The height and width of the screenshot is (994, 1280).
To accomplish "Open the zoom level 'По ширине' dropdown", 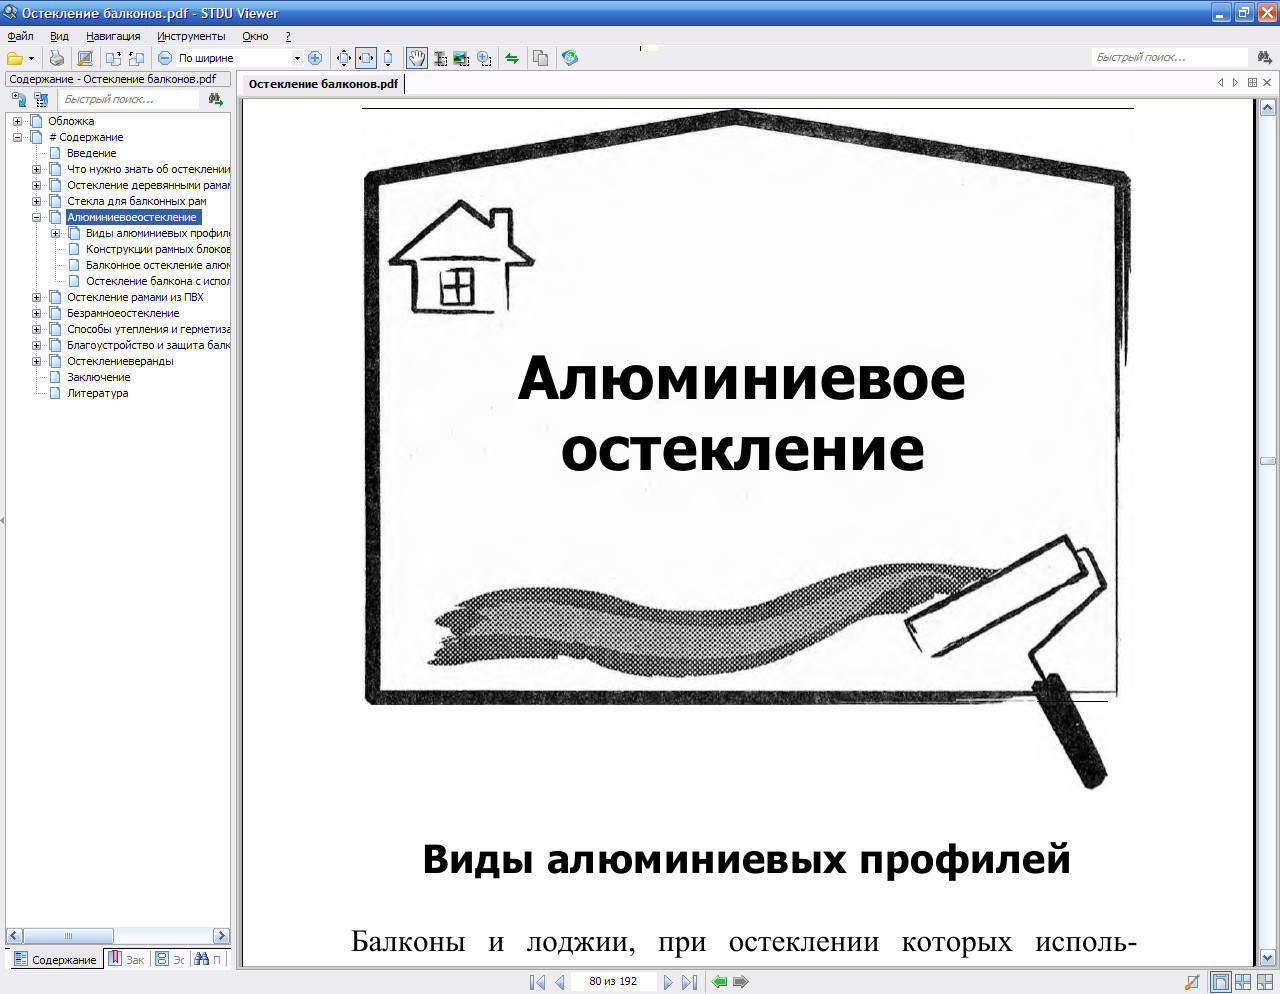I will click(297, 58).
